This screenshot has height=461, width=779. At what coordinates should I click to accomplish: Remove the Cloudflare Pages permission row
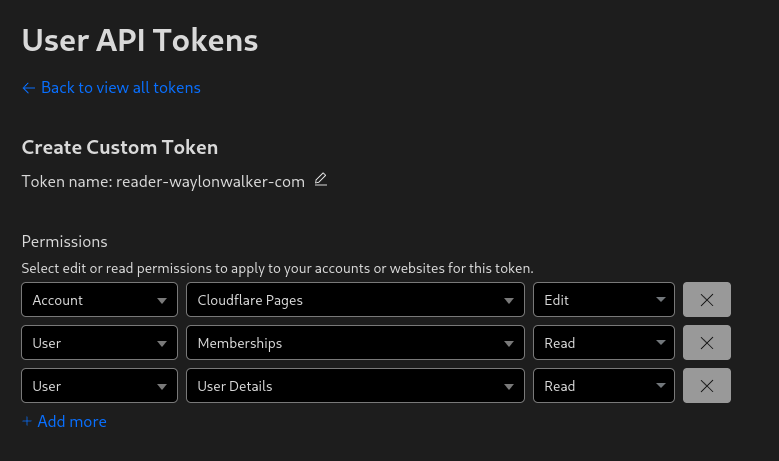(706, 300)
